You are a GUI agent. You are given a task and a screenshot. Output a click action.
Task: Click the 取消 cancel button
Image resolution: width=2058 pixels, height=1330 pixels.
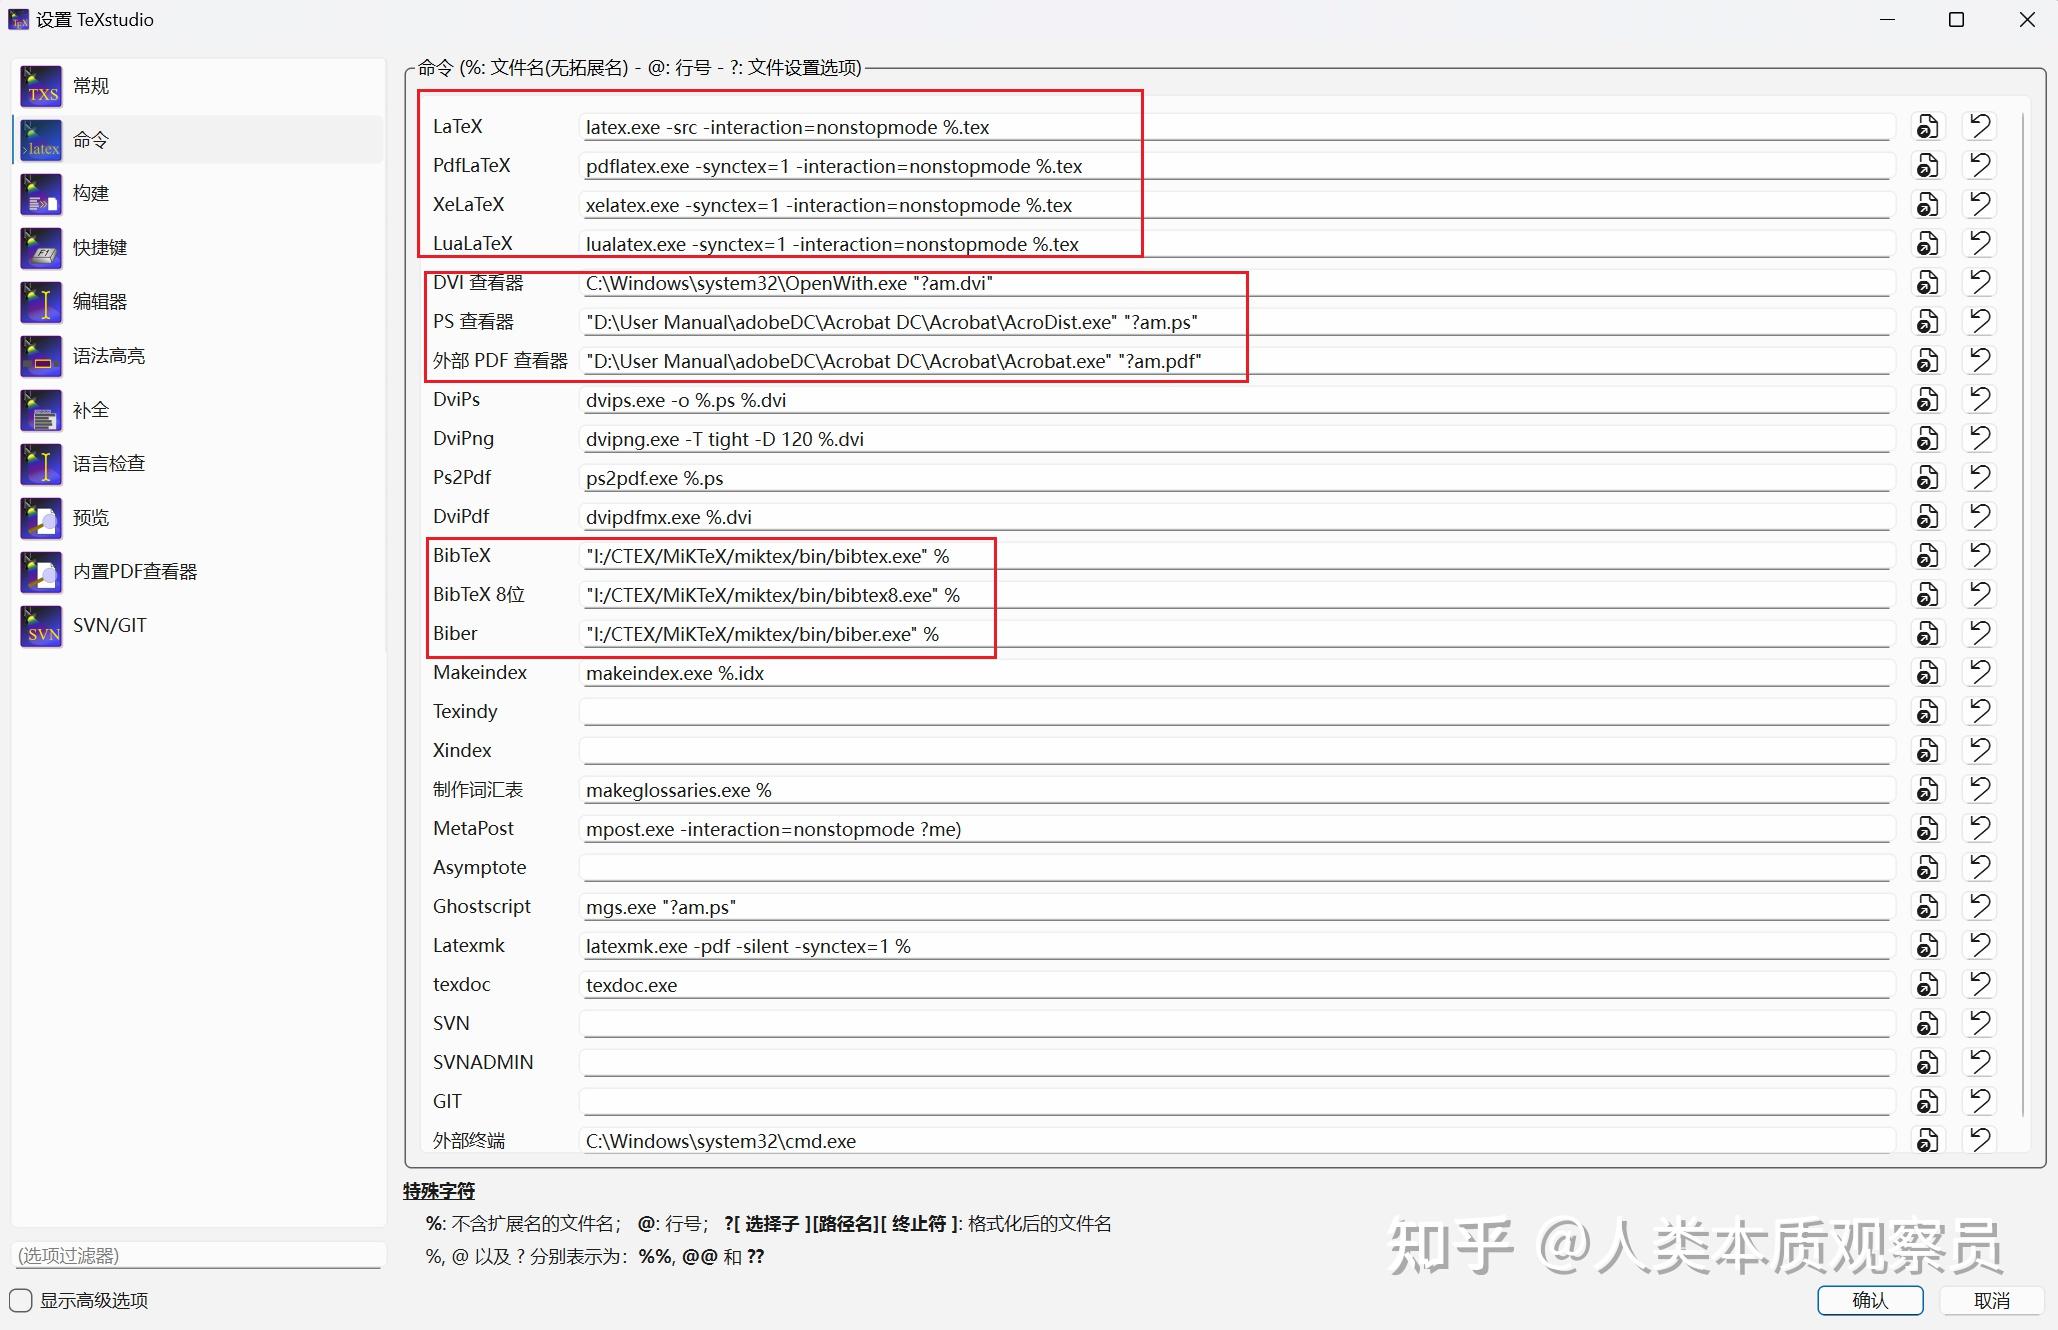click(x=1993, y=1301)
